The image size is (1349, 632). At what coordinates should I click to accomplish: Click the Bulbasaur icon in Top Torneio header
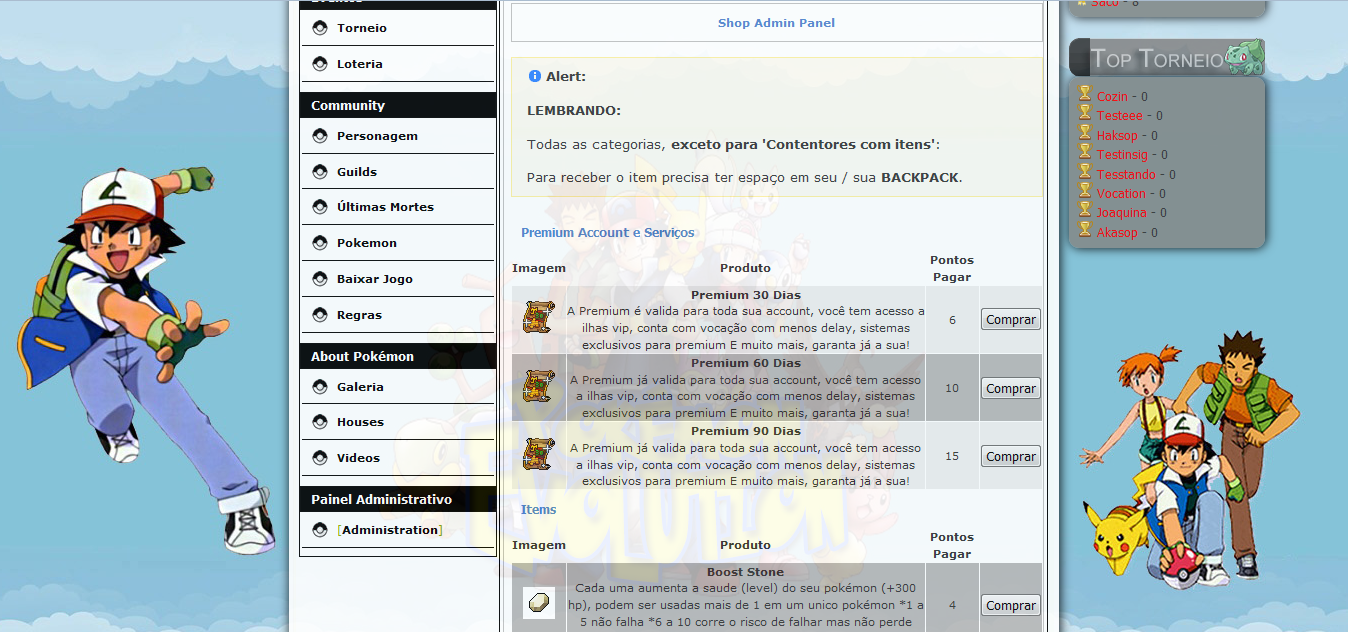(x=1245, y=57)
